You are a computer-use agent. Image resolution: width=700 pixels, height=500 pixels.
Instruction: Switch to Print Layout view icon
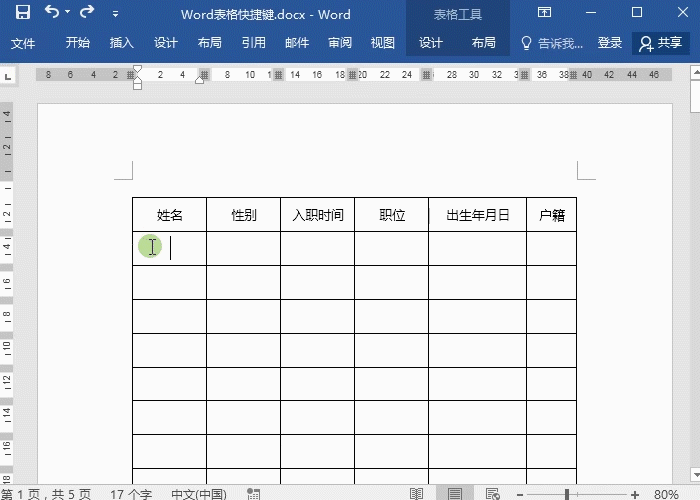click(455, 494)
